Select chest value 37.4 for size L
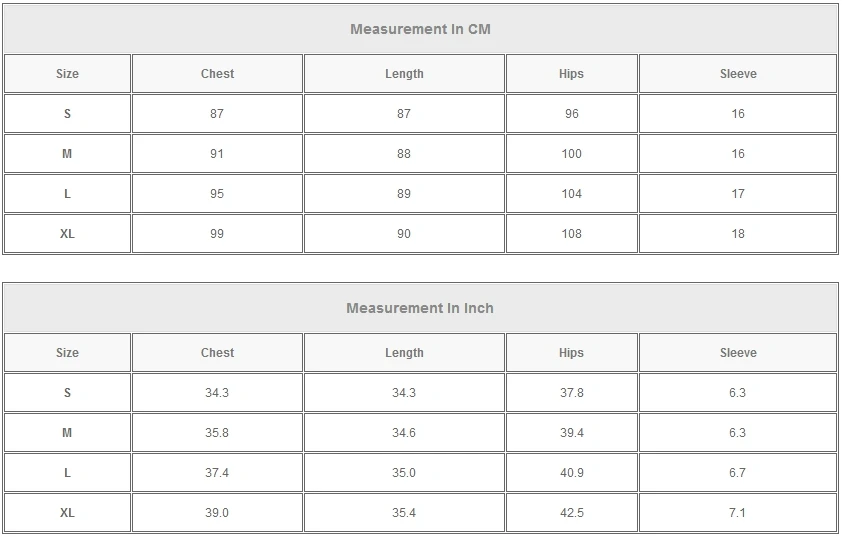 pos(217,473)
